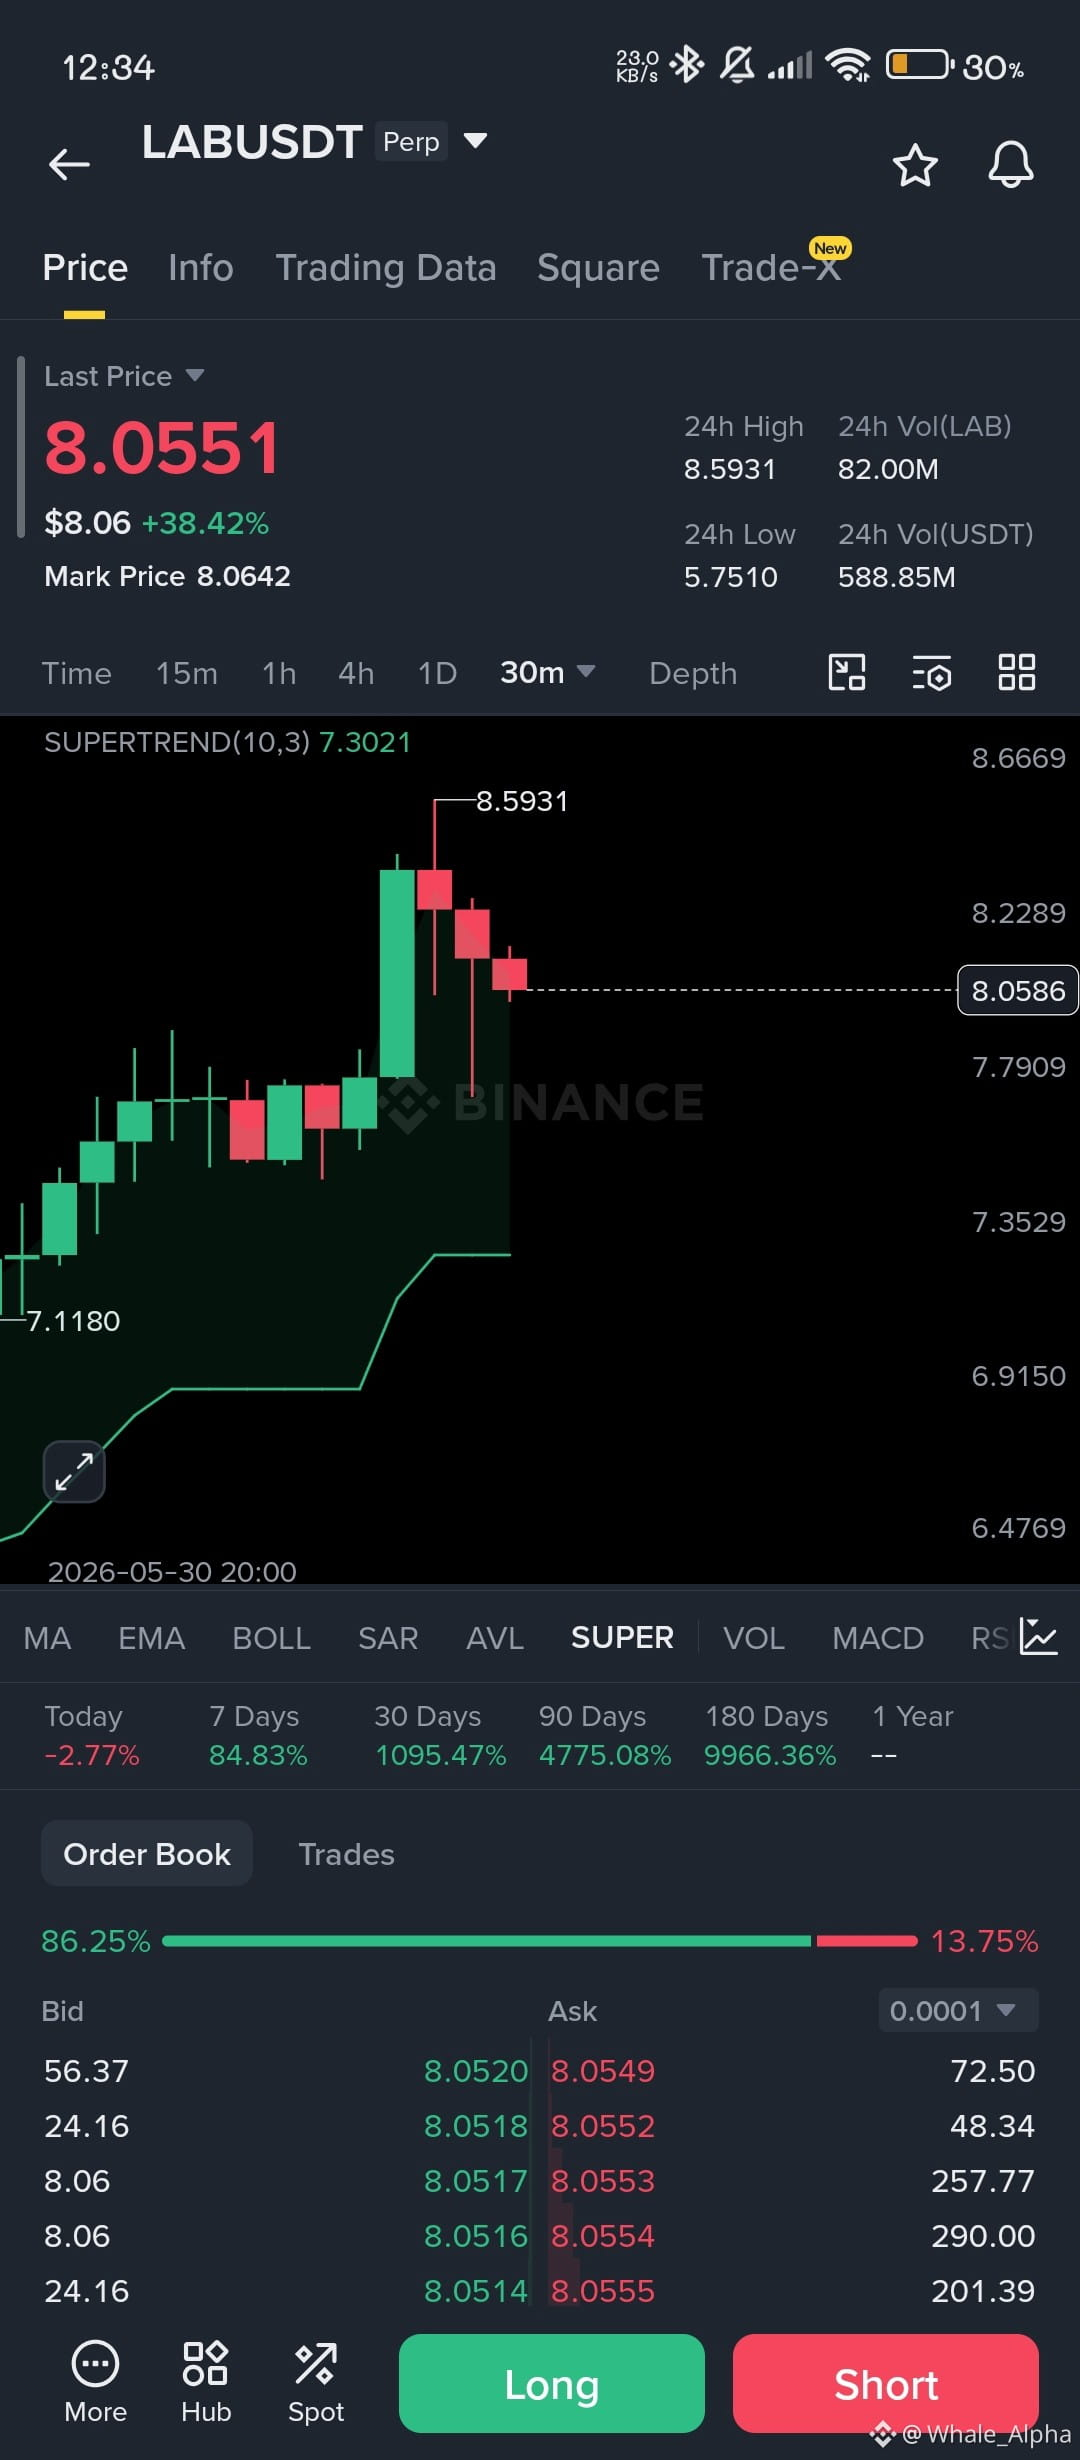The height and width of the screenshot is (2460, 1080).
Task: Add LABUSDT to favorites star
Action: 915,165
